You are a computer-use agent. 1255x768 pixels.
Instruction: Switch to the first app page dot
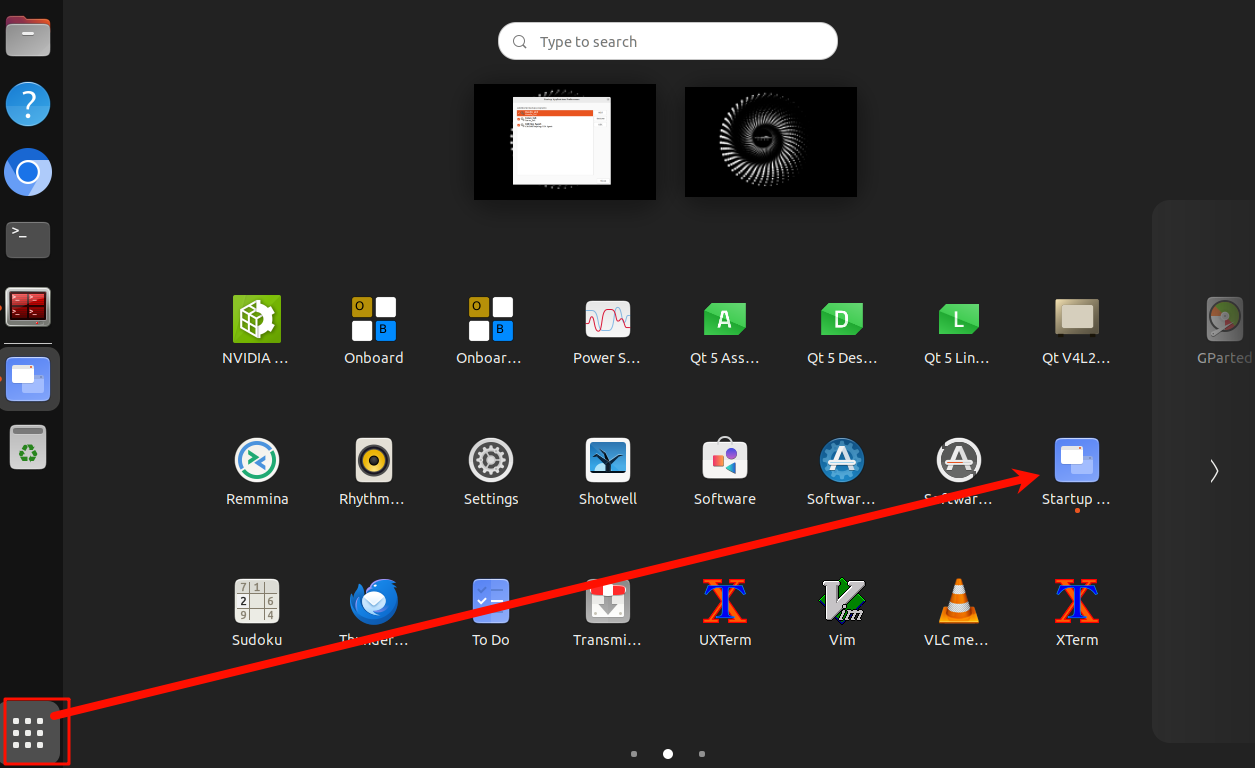pyautogui.click(x=634, y=754)
